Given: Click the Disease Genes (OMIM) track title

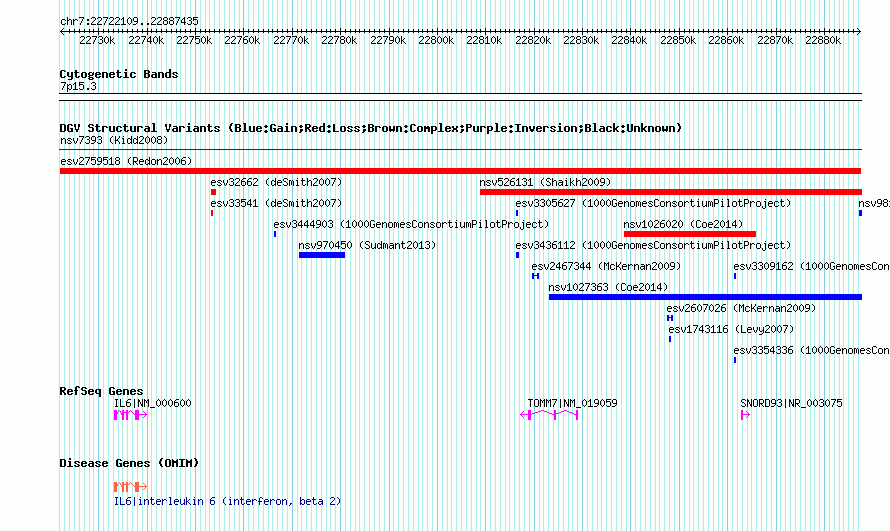Looking at the screenshot, I should 129,463.
